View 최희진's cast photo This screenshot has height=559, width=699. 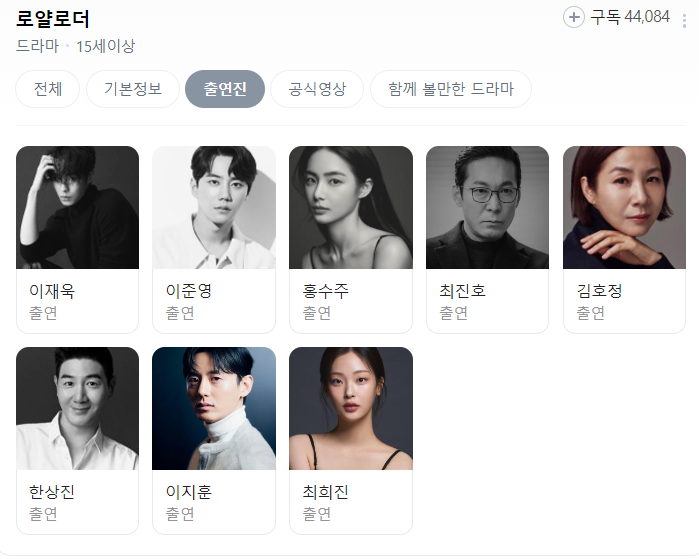pyautogui.click(x=351, y=408)
